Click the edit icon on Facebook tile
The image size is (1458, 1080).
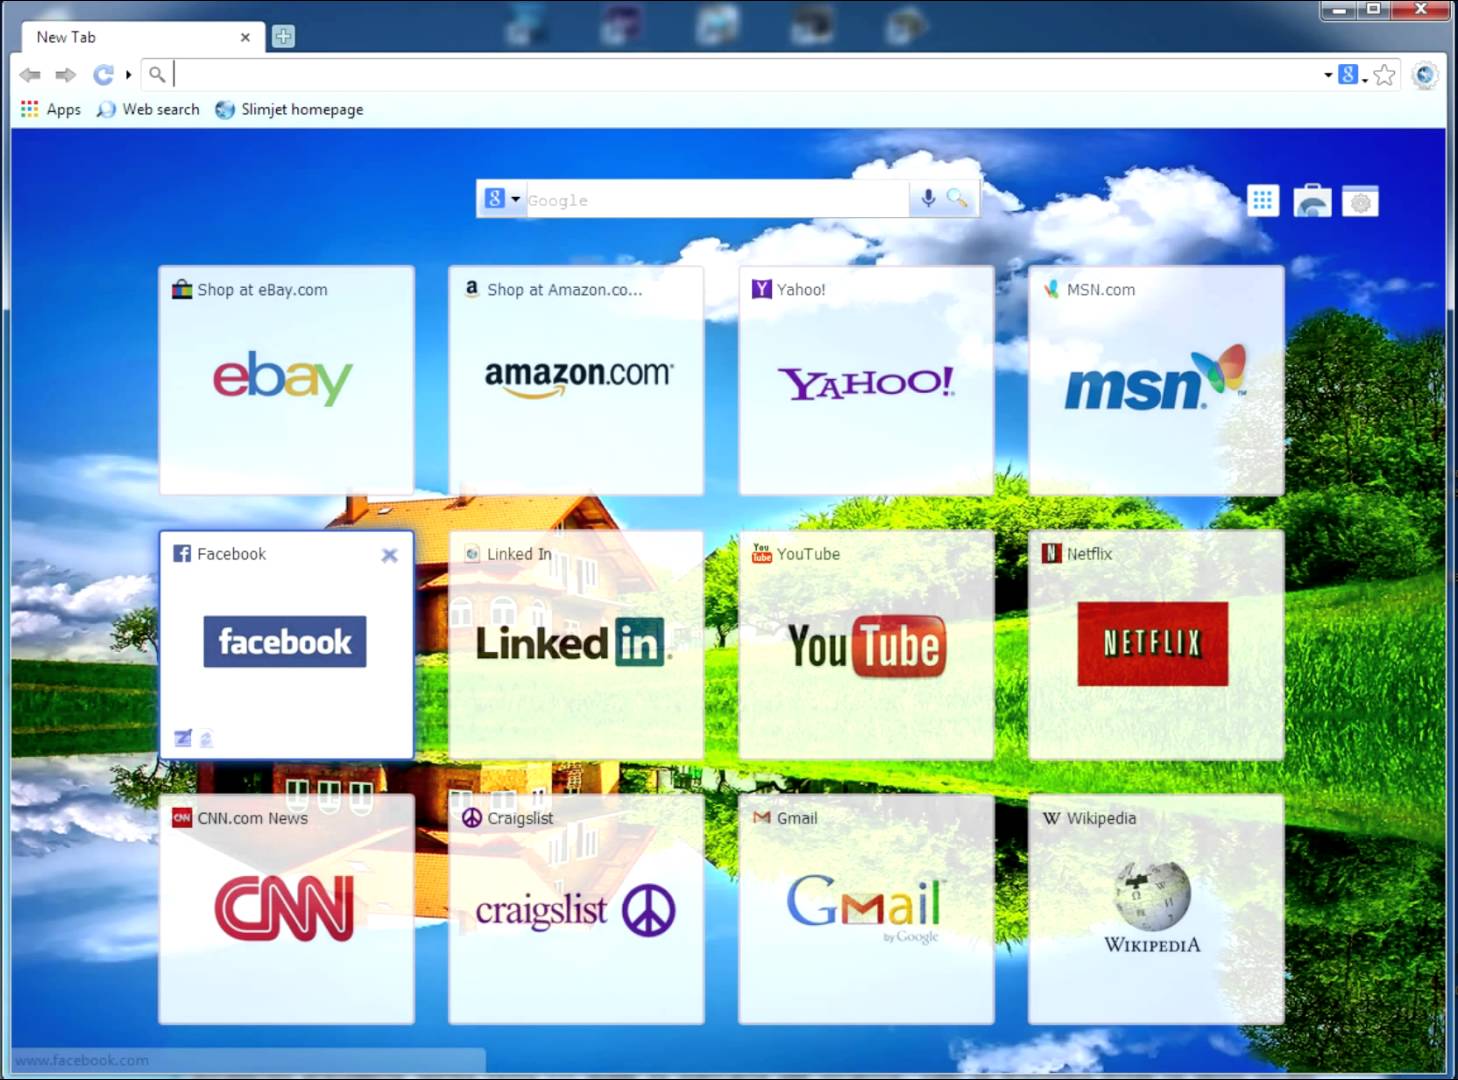[183, 738]
